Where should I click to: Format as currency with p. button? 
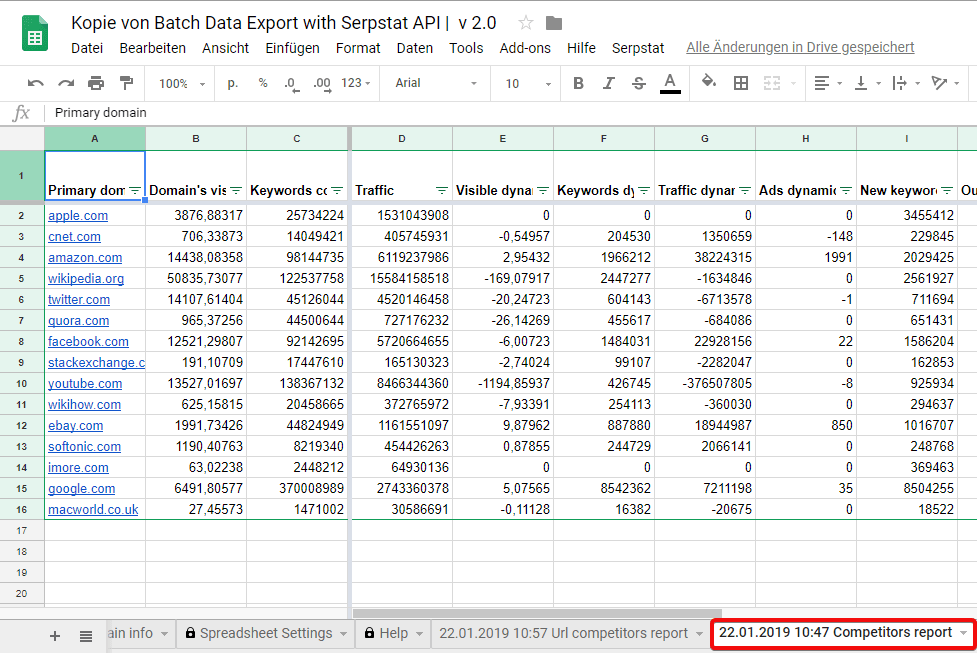click(232, 83)
